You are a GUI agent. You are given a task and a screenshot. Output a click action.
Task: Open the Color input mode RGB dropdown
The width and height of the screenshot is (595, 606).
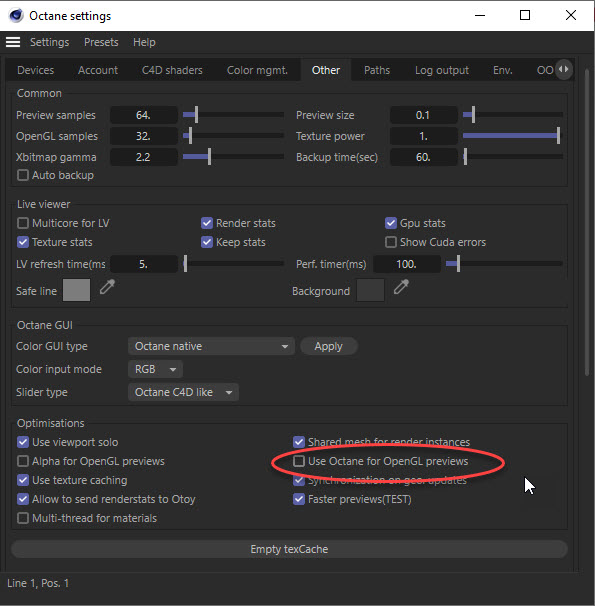(x=155, y=369)
